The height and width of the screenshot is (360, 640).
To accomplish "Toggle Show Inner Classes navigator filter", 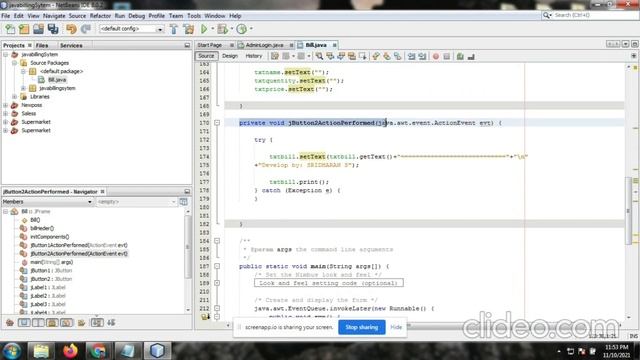I will click(66, 323).
